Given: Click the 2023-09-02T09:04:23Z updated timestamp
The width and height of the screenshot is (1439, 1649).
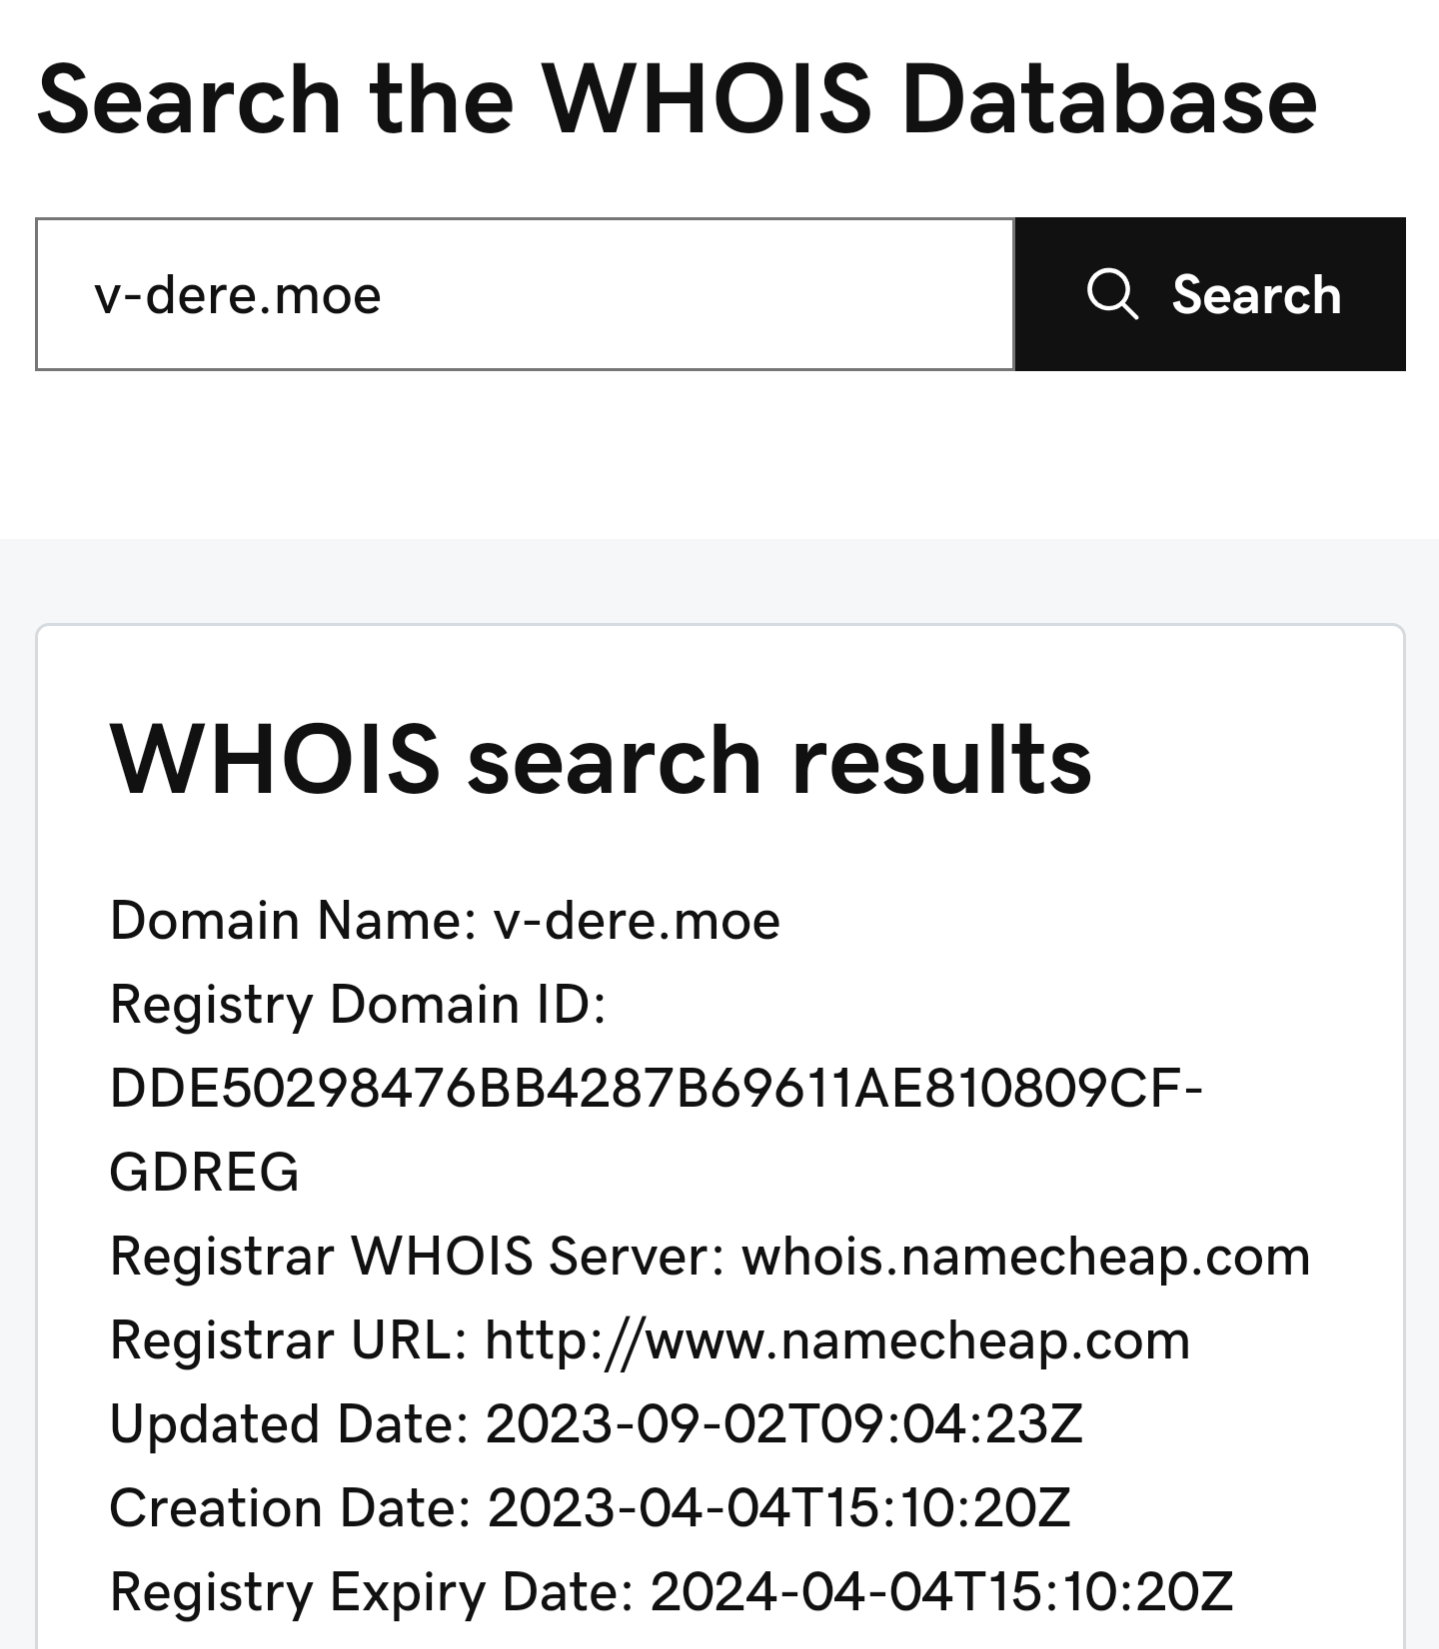Looking at the screenshot, I should (784, 1424).
